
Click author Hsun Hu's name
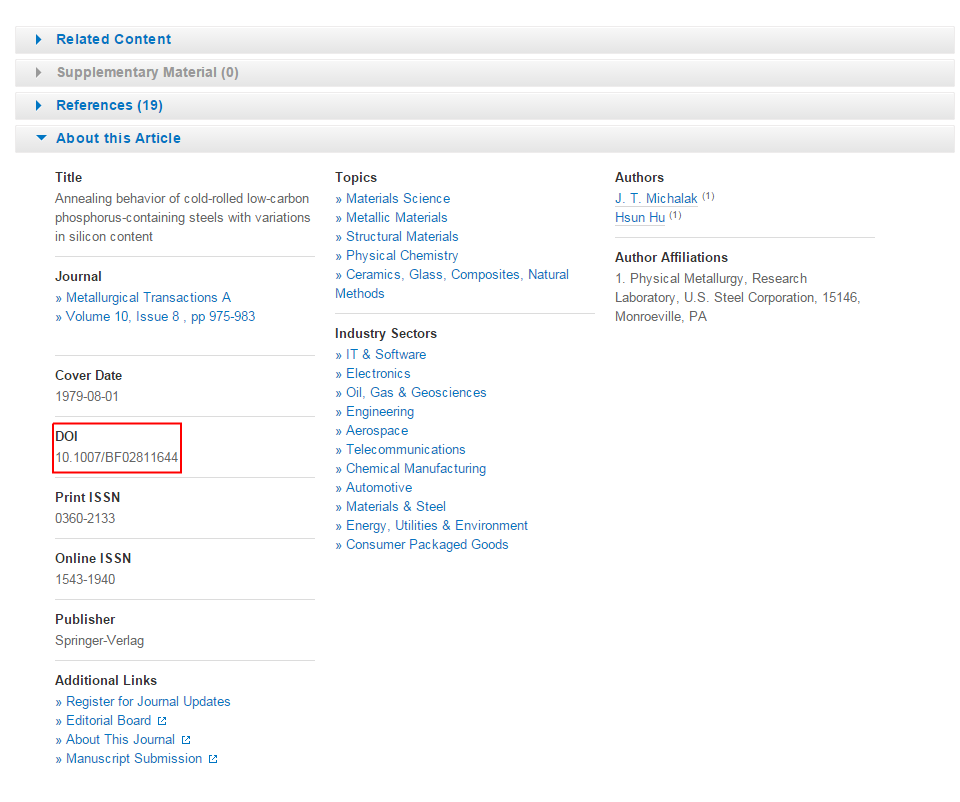[640, 218]
